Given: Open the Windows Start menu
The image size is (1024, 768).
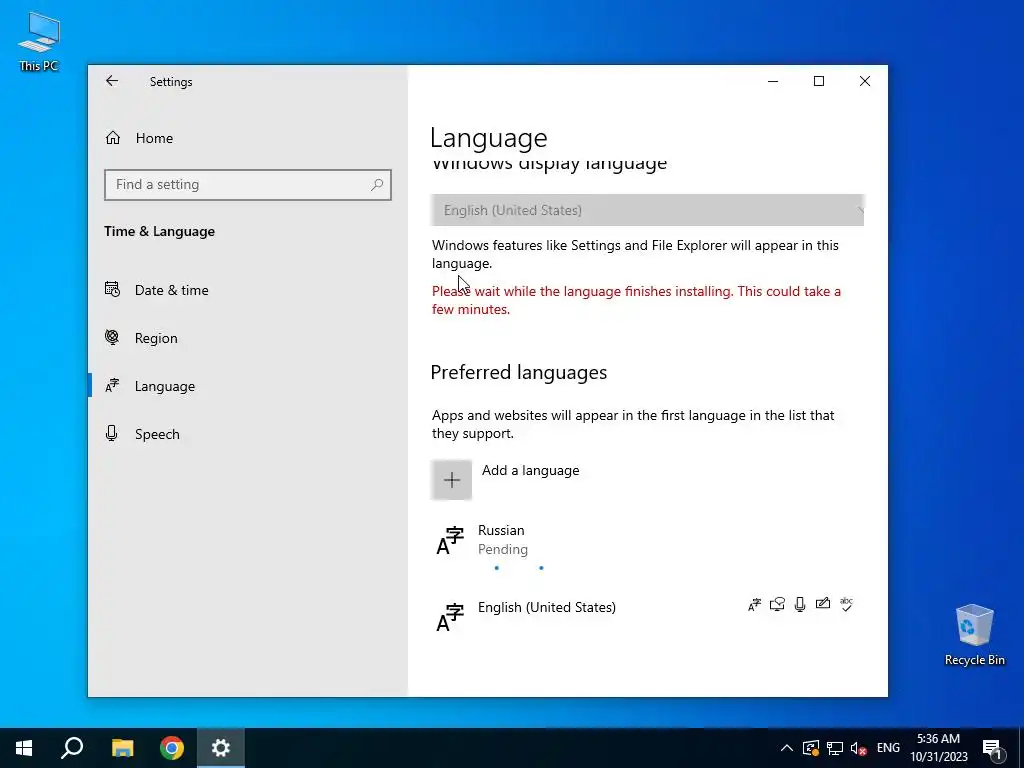Looking at the screenshot, I should 24,748.
